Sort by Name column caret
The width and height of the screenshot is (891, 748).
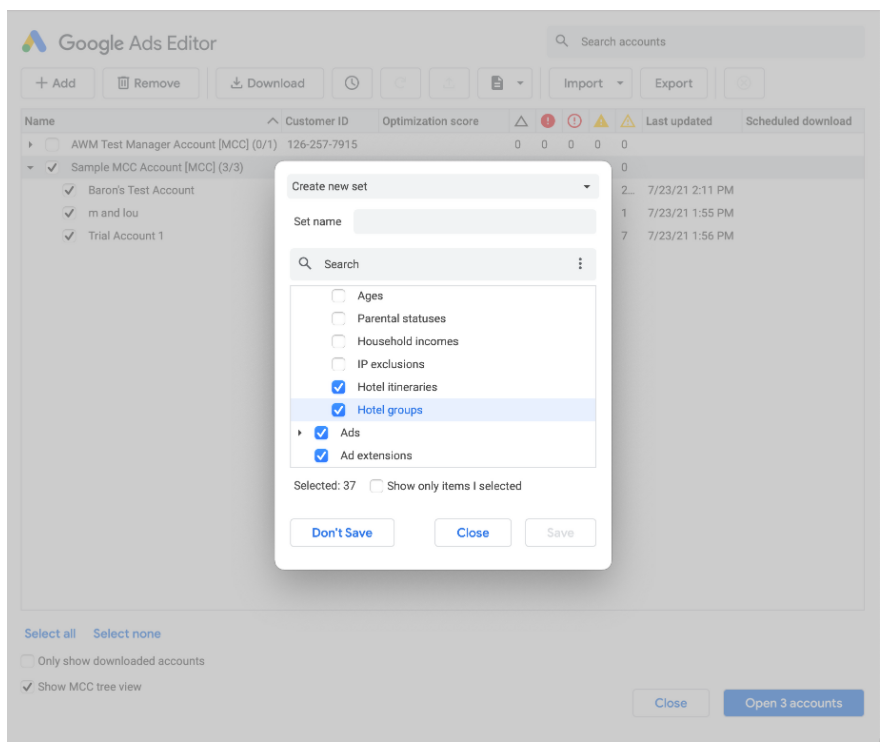click(x=273, y=121)
